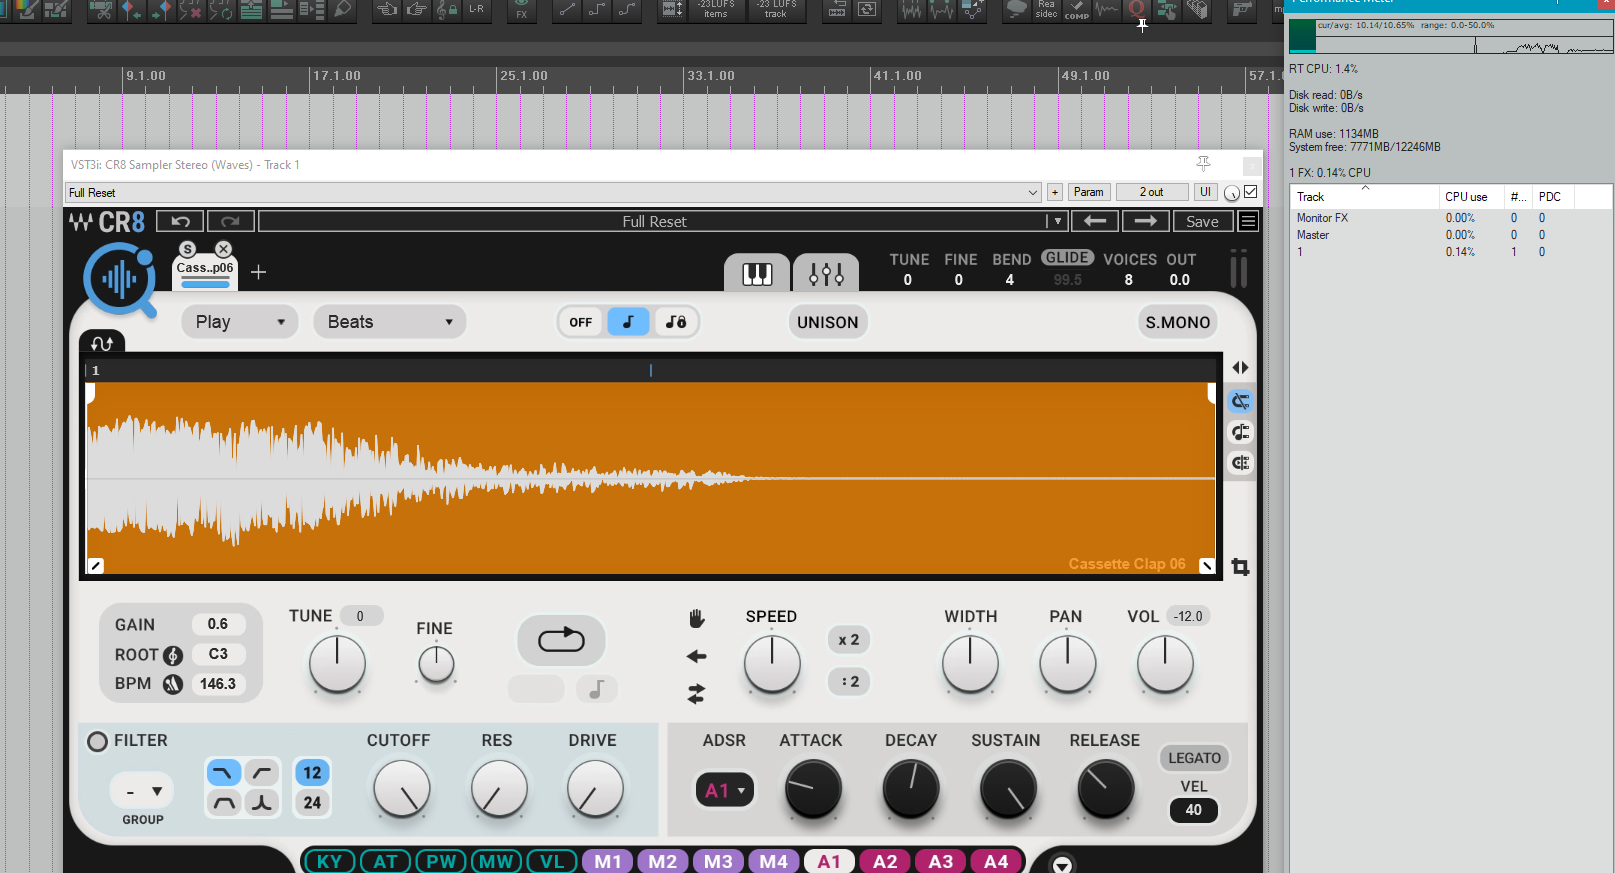
Task: Select the second waveform edit mode icon
Action: click(1241, 432)
